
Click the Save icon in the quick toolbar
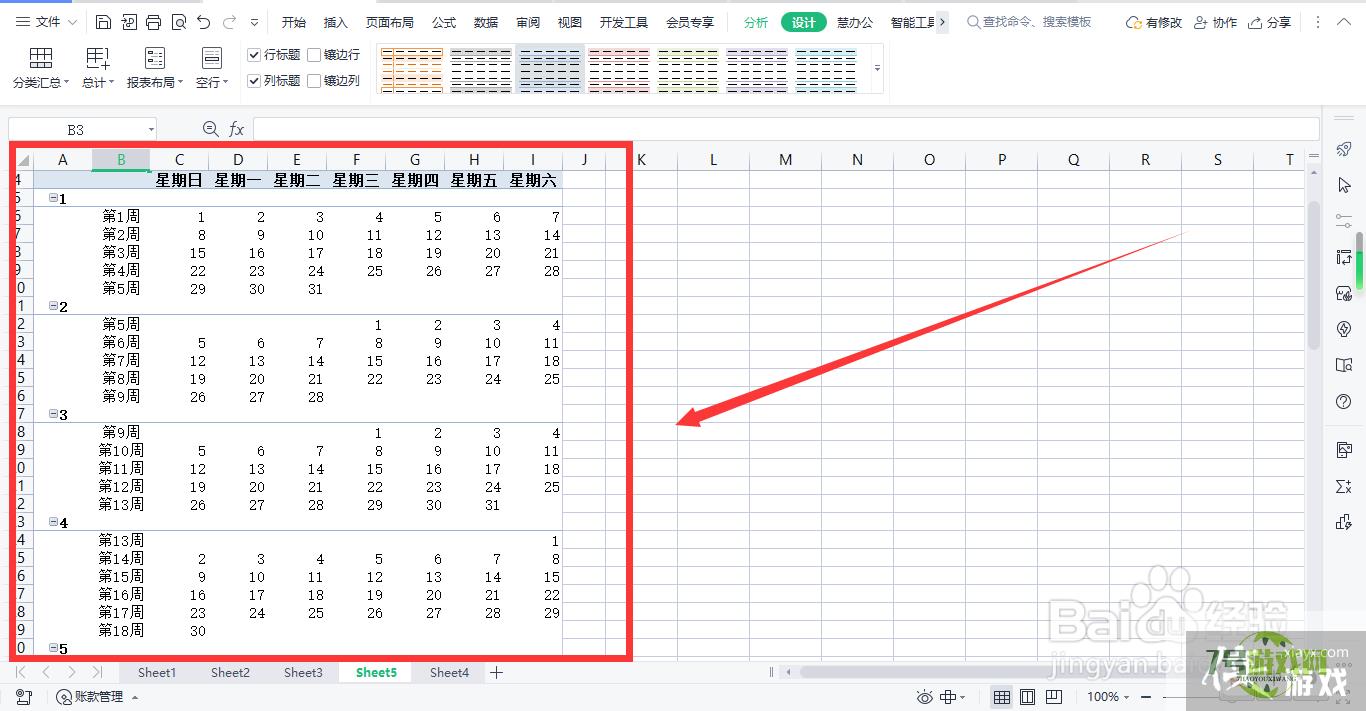[x=104, y=22]
